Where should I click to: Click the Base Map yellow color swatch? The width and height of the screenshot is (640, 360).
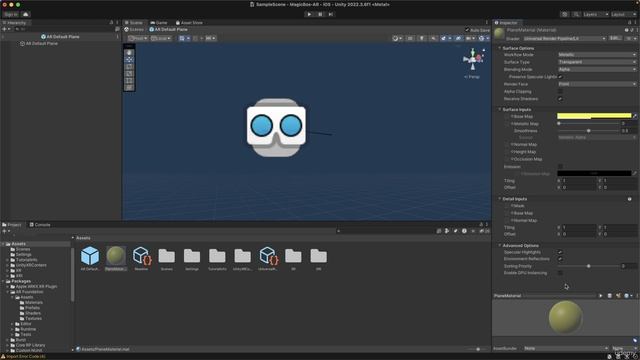point(594,116)
